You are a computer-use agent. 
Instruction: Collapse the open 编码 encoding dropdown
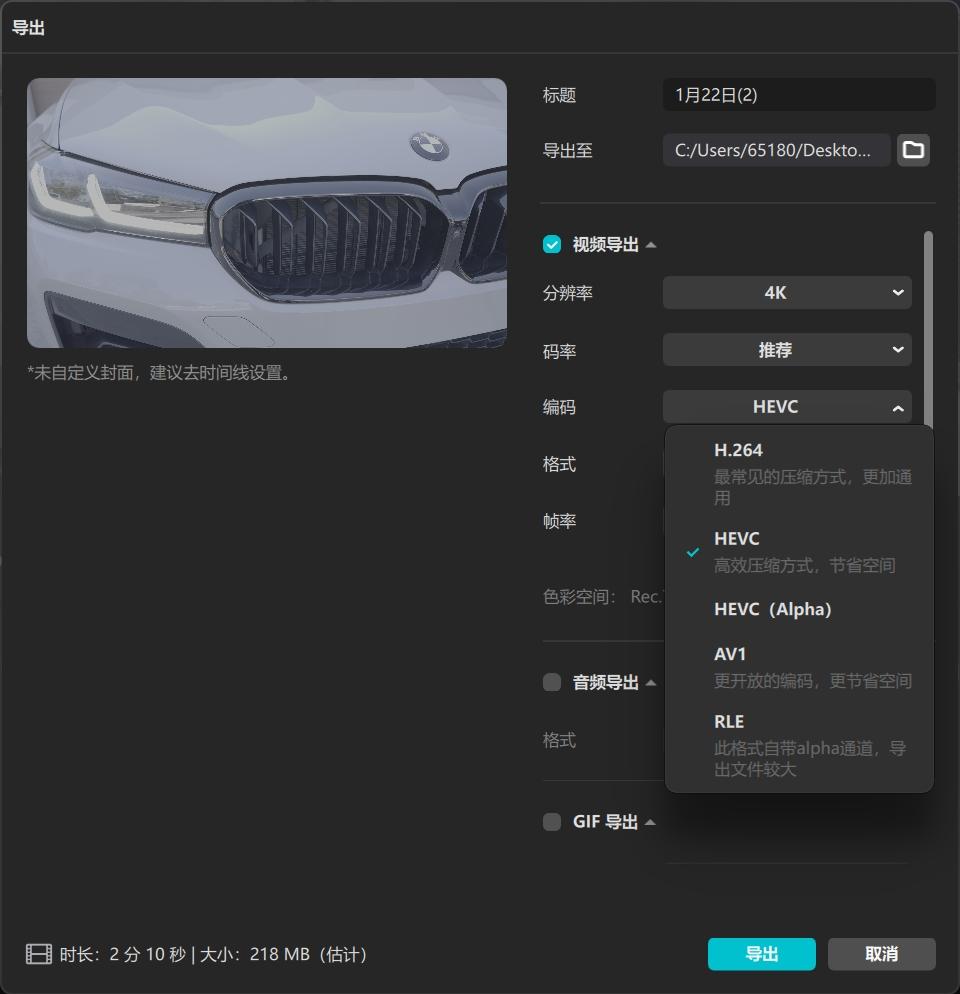[x=898, y=407]
